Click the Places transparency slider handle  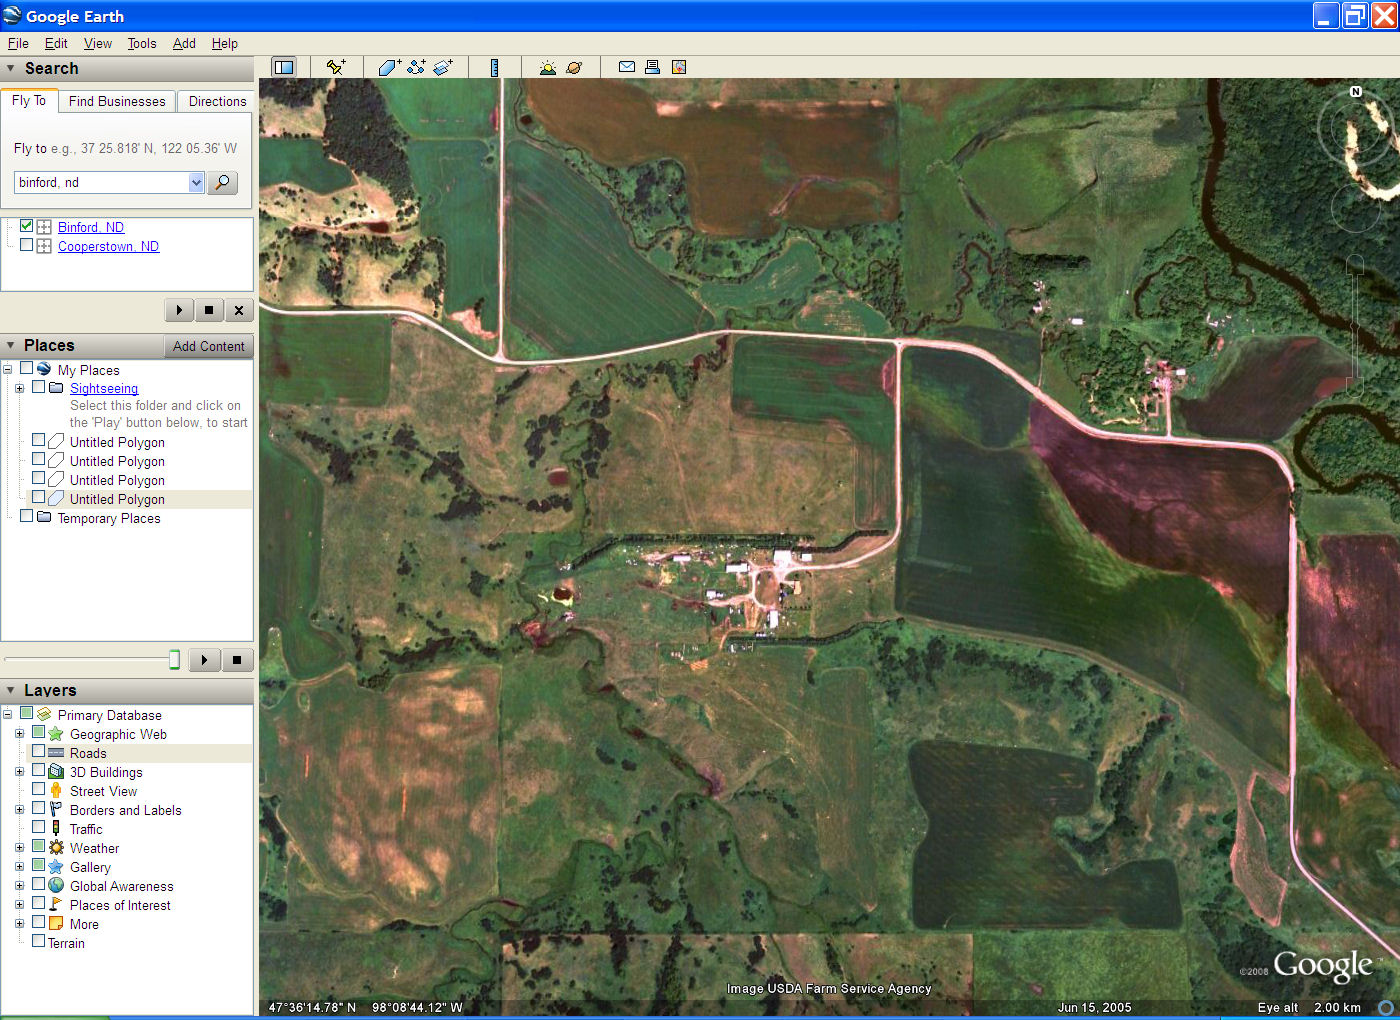174,659
